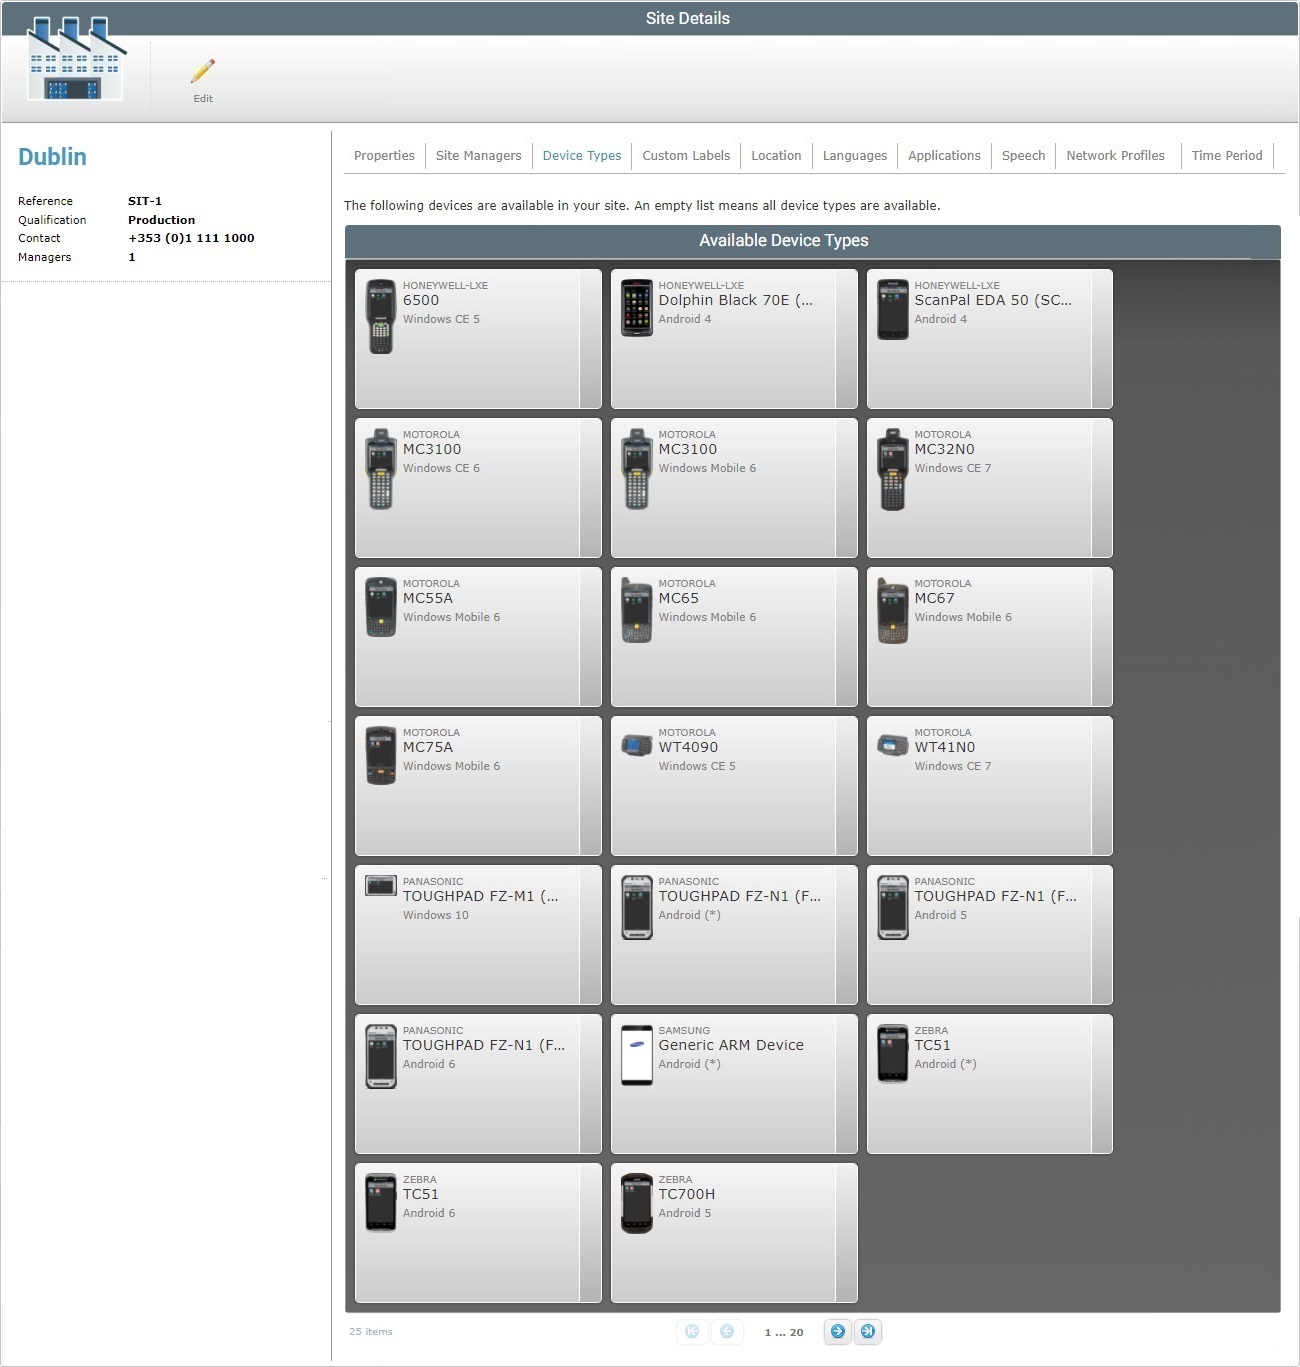Click the 25 items count label
Image resolution: width=1300 pixels, height=1367 pixels.
tap(371, 1331)
